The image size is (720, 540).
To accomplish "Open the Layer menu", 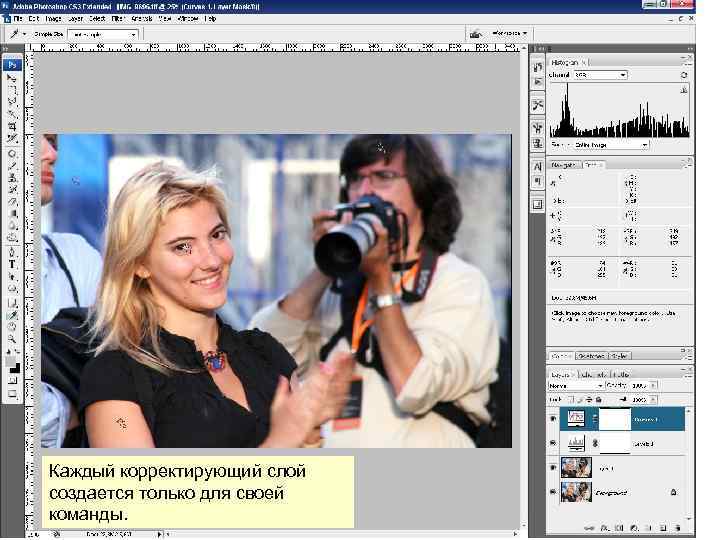I will pyautogui.click(x=76, y=19).
